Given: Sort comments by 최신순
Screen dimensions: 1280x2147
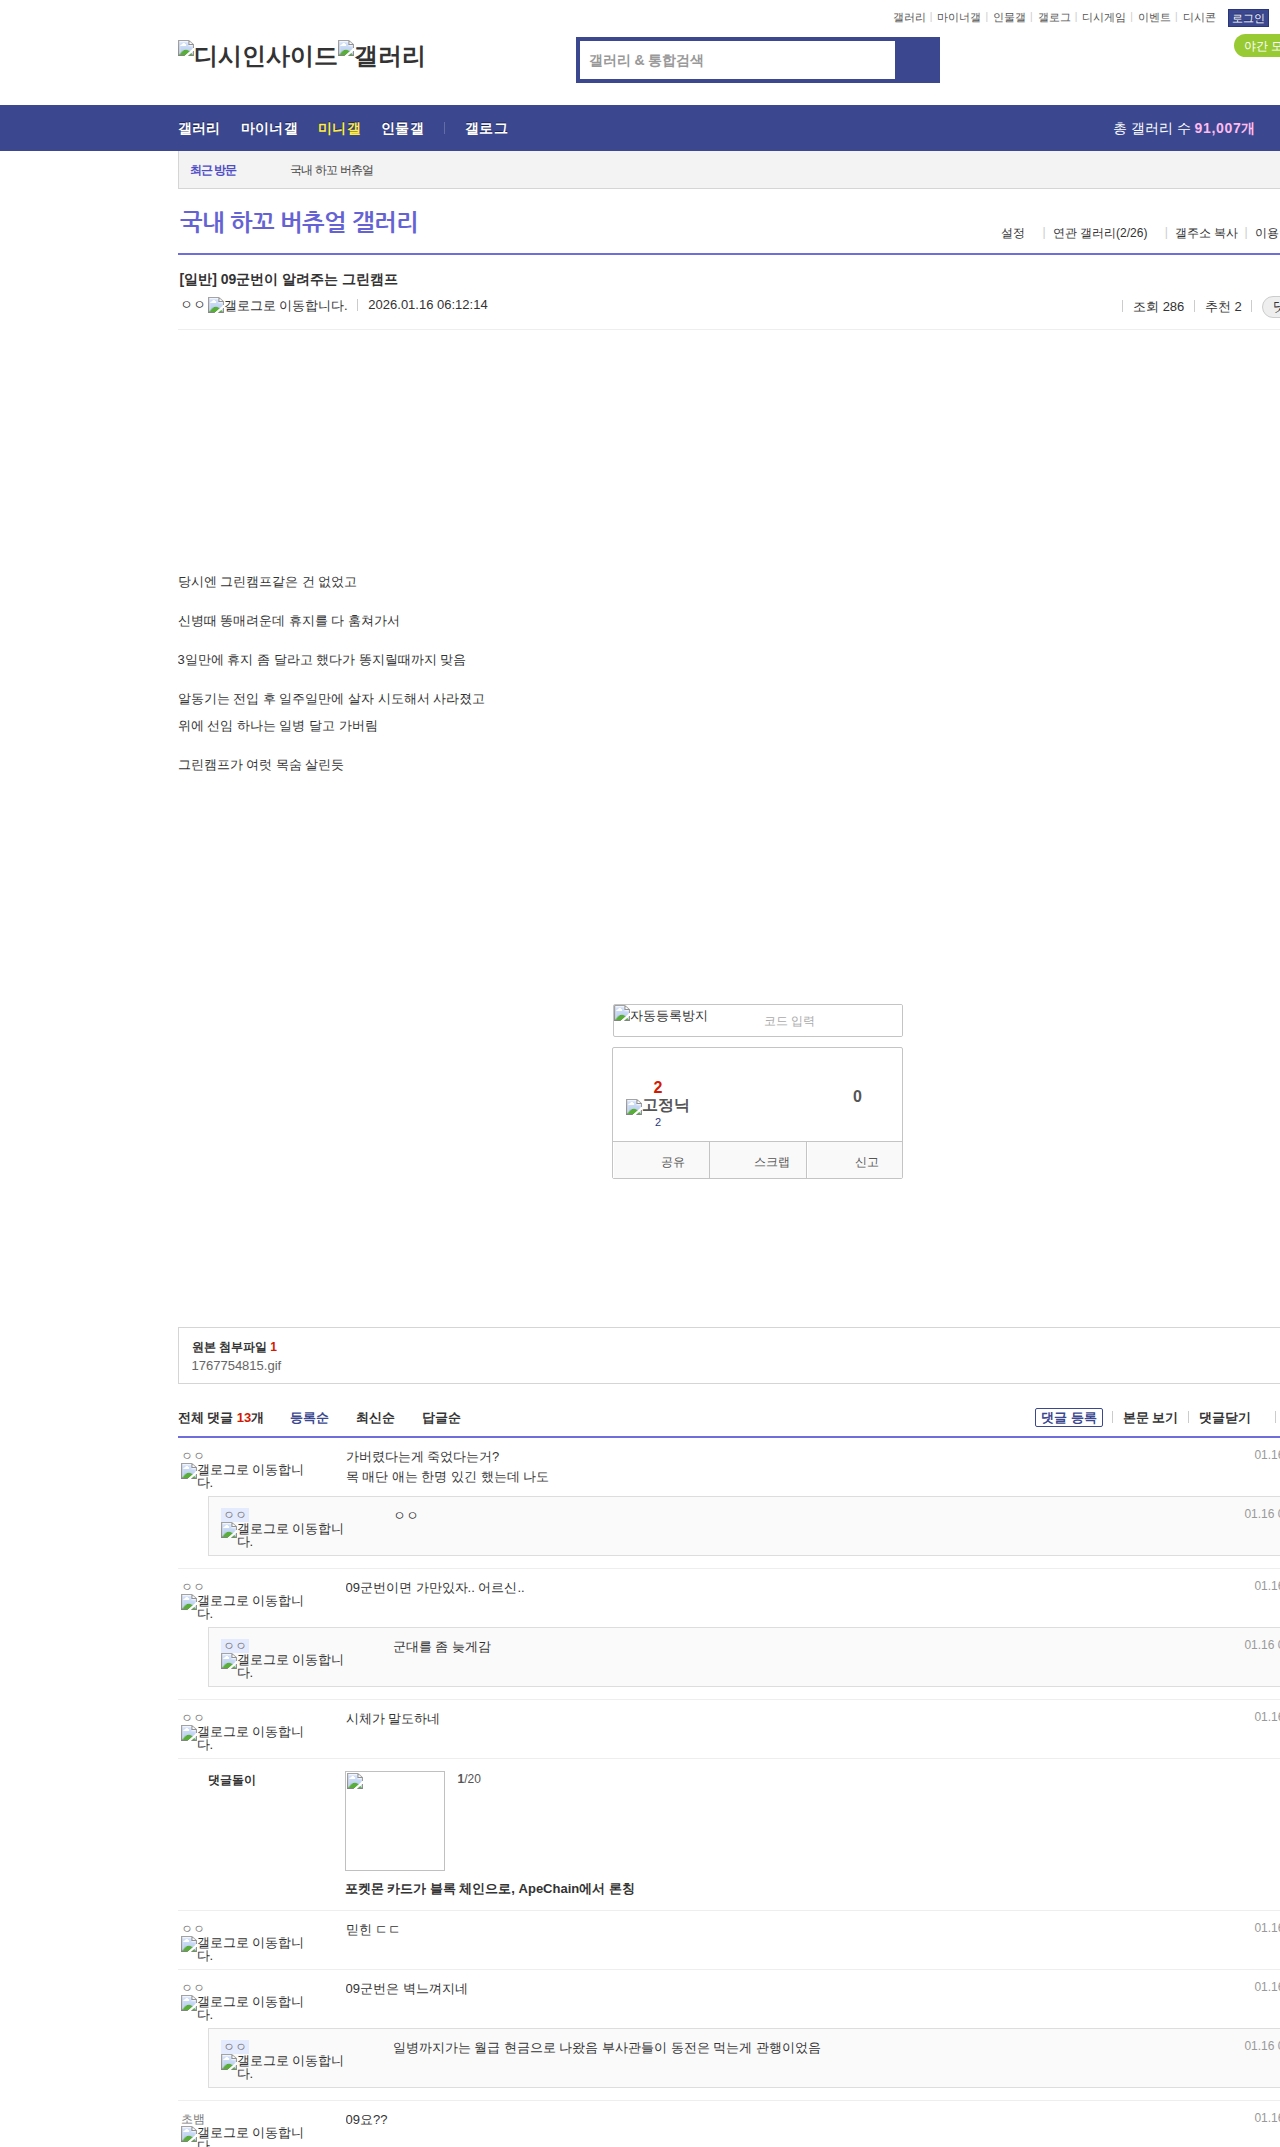Looking at the screenshot, I should coord(375,1418).
